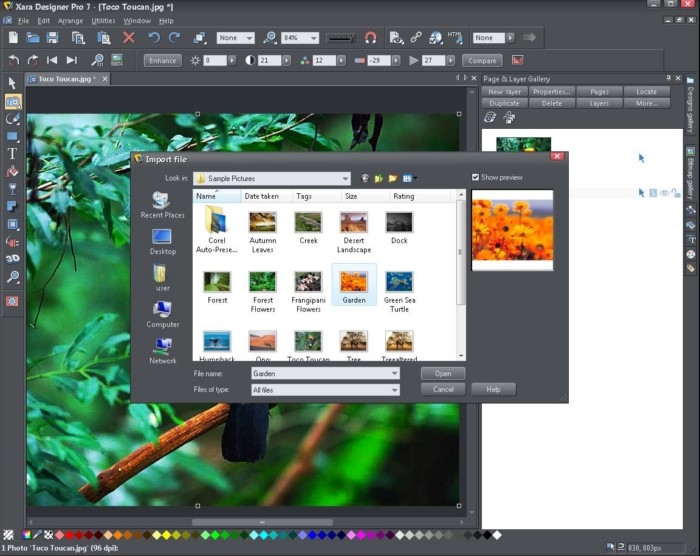Open the zoom percentage dropdown
Screen dimensions: 700x556
pos(314,38)
